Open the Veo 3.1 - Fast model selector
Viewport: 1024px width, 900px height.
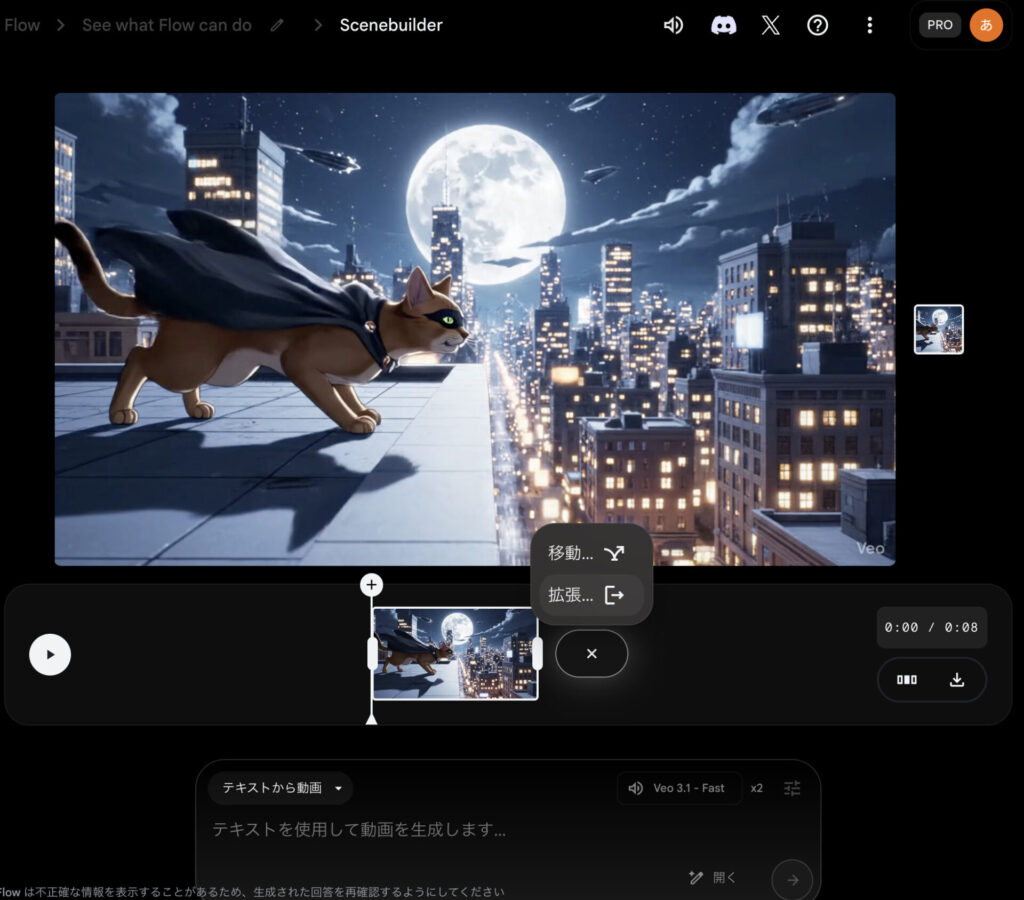pos(679,788)
